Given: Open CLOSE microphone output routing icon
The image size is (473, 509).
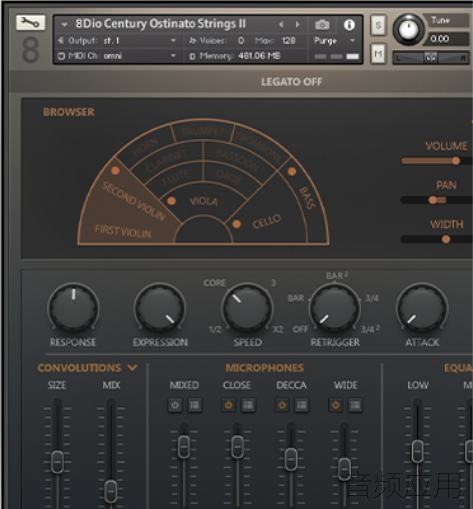Looking at the screenshot, I should click(x=248, y=405).
